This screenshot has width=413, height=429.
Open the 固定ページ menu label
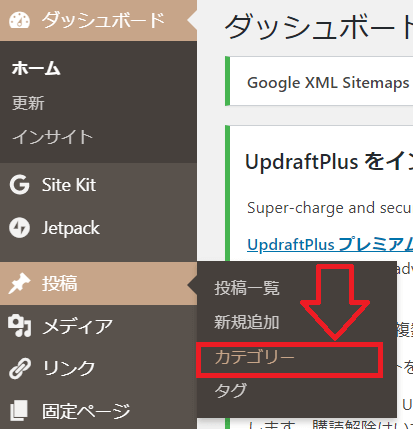click(x=86, y=411)
